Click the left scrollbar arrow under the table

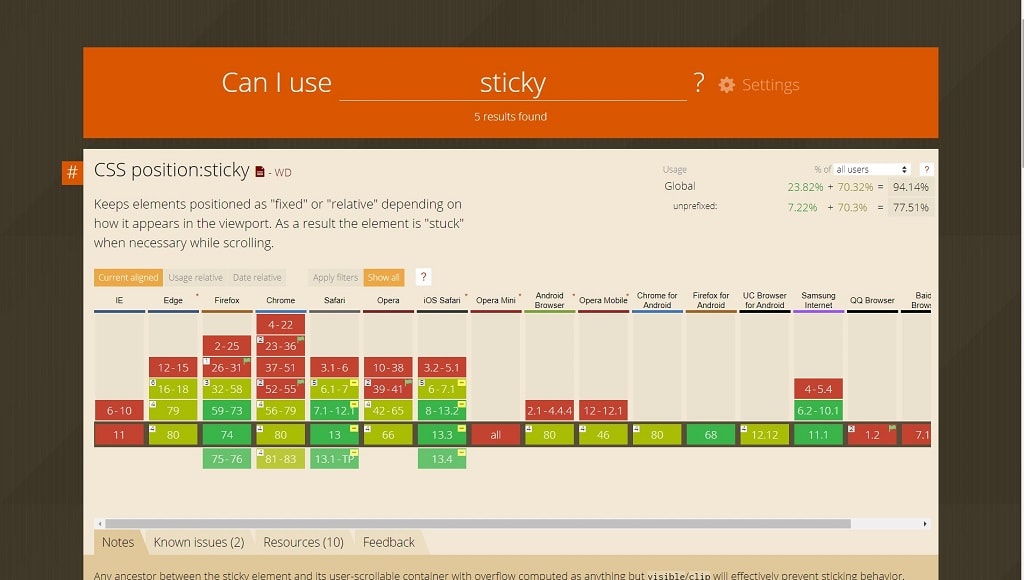tap(99, 523)
